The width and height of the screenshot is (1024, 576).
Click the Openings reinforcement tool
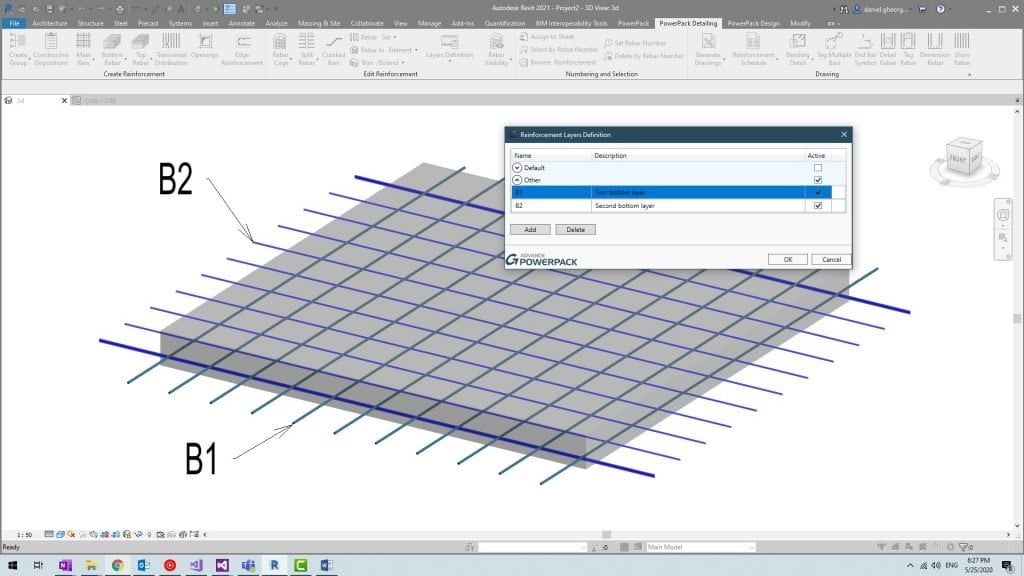(204, 46)
